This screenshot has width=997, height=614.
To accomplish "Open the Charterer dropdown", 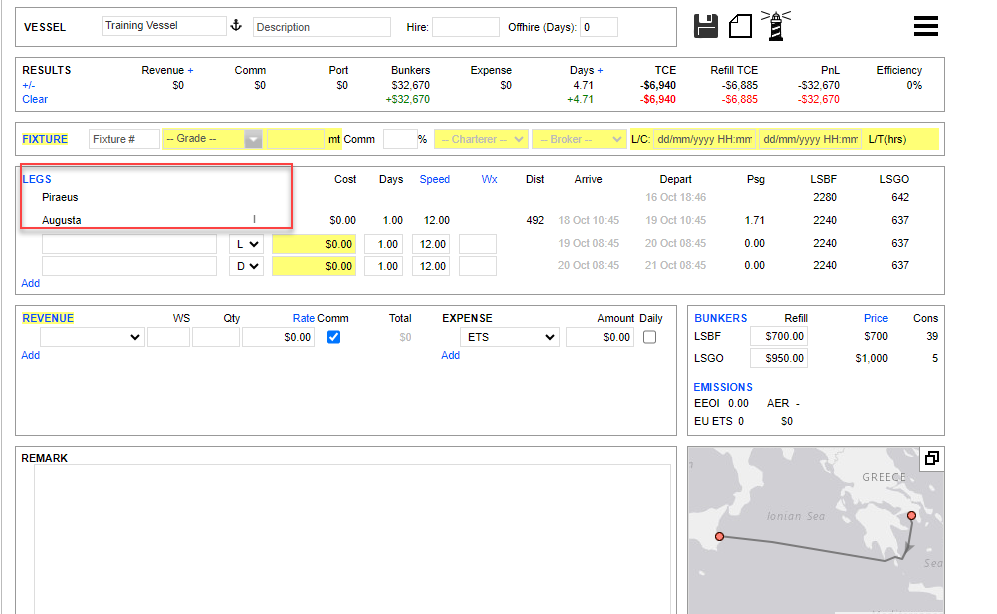I will [x=480, y=139].
